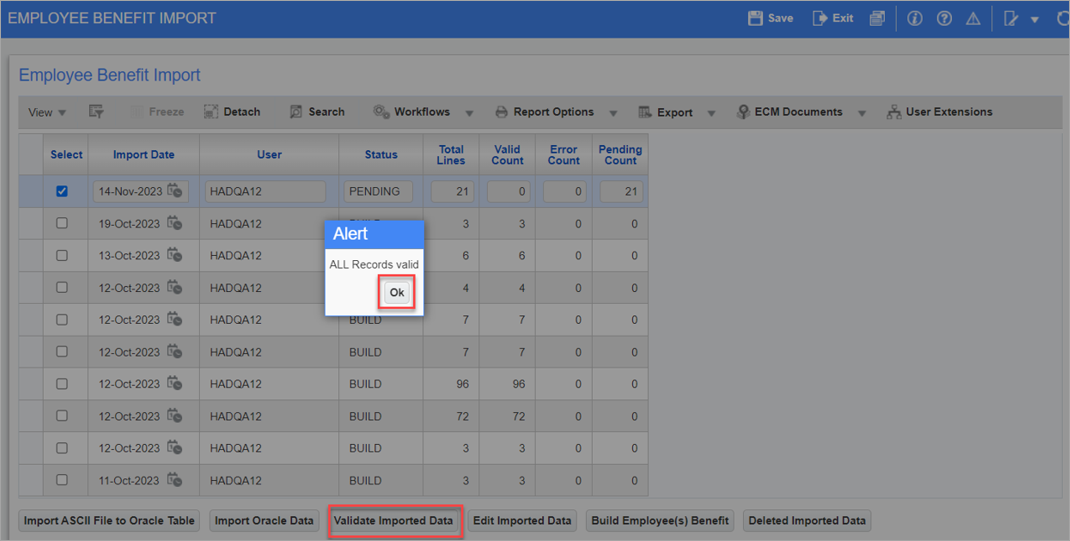Click the Report Options printer icon
This screenshot has width=1070, height=541.
pos(502,112)
